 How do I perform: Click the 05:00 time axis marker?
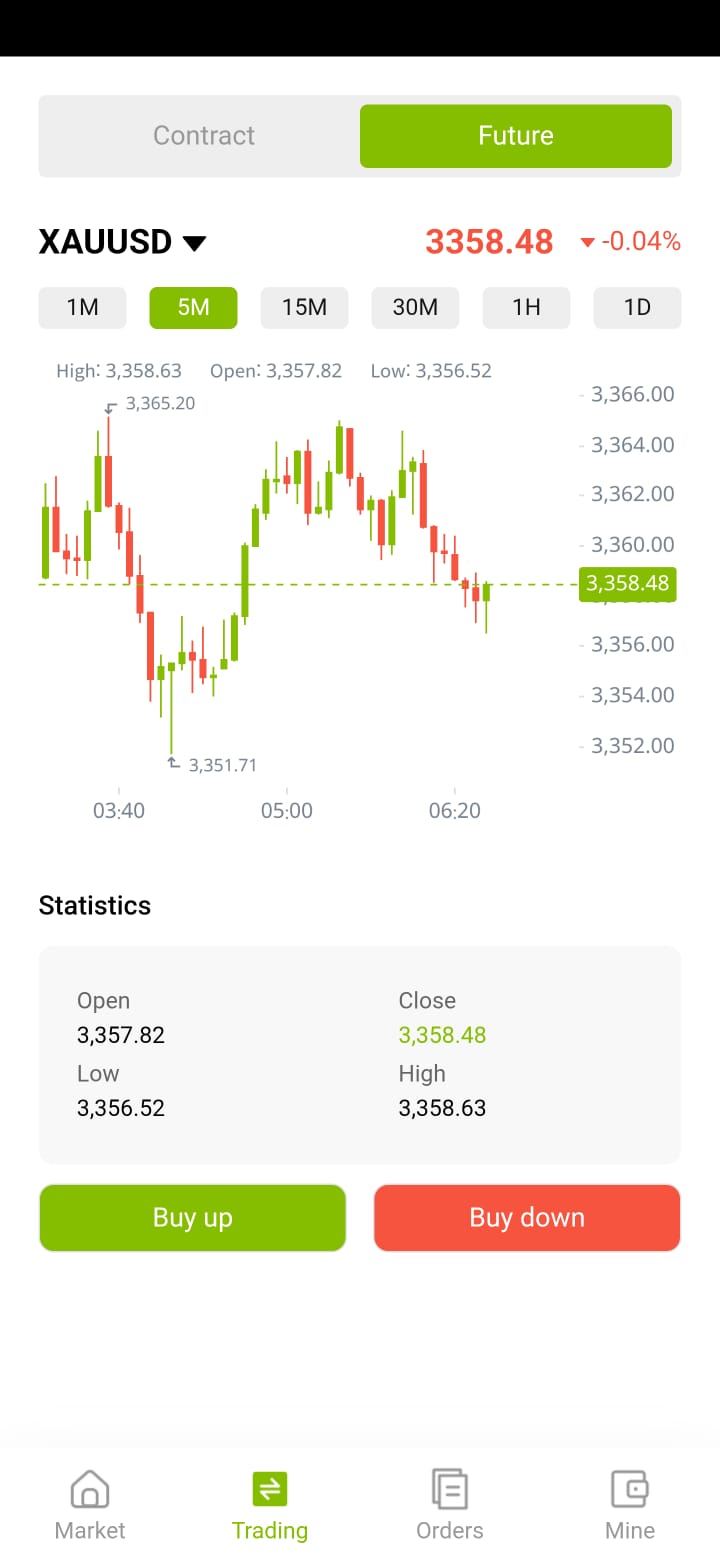click(287, 811)
